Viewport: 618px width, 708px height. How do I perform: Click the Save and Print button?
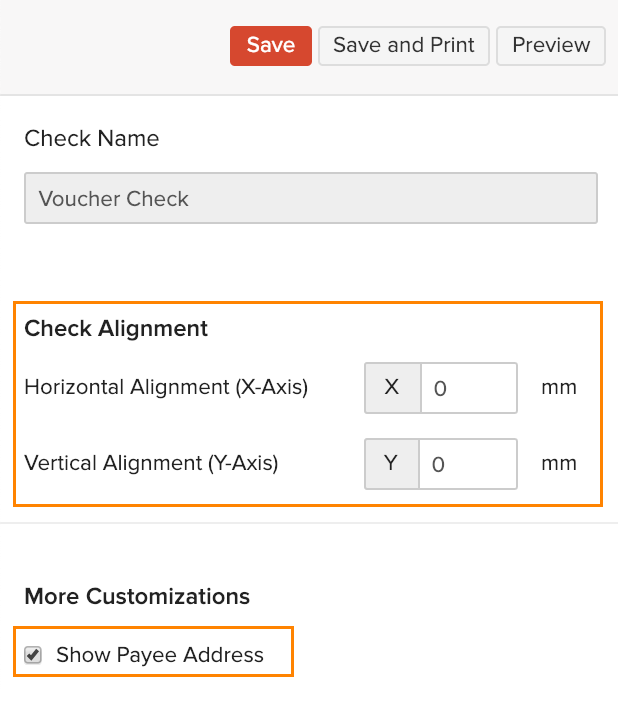[x=404, y=46]
